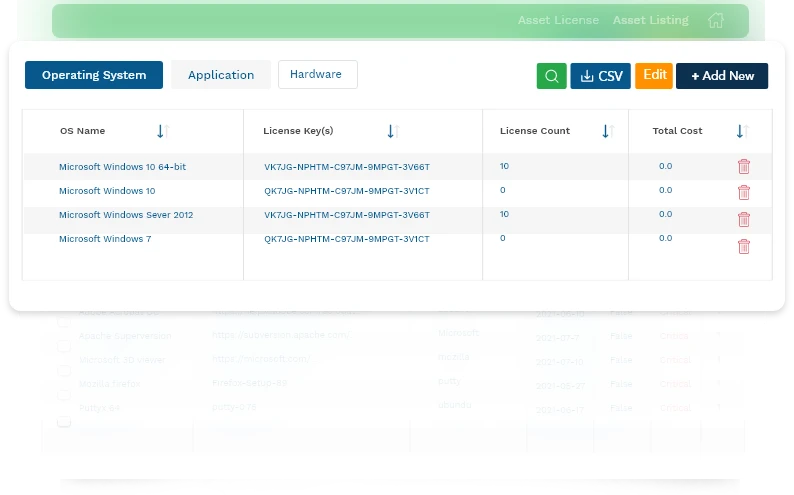Download the list using CSV button

pos(601,76)
